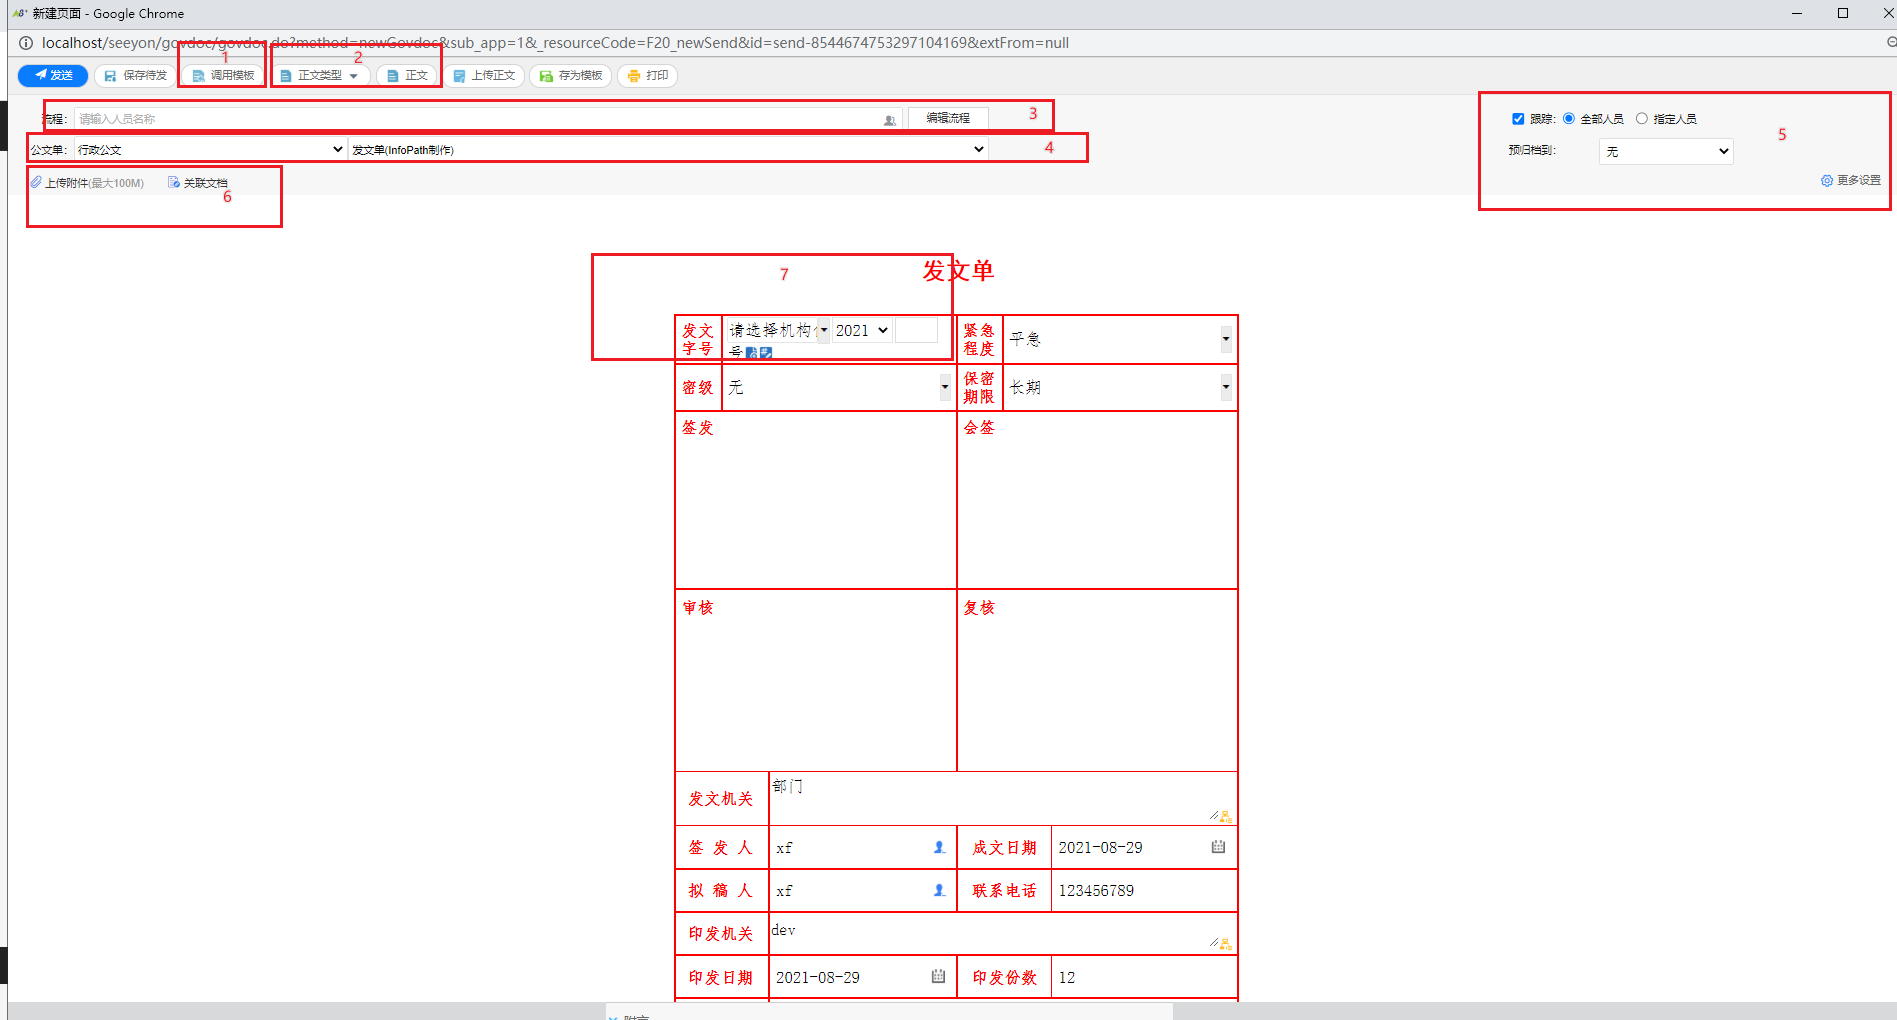Open the 预归档到 dropdown
Viewport: 1897px width, 1020px height.
point(1665,152)
